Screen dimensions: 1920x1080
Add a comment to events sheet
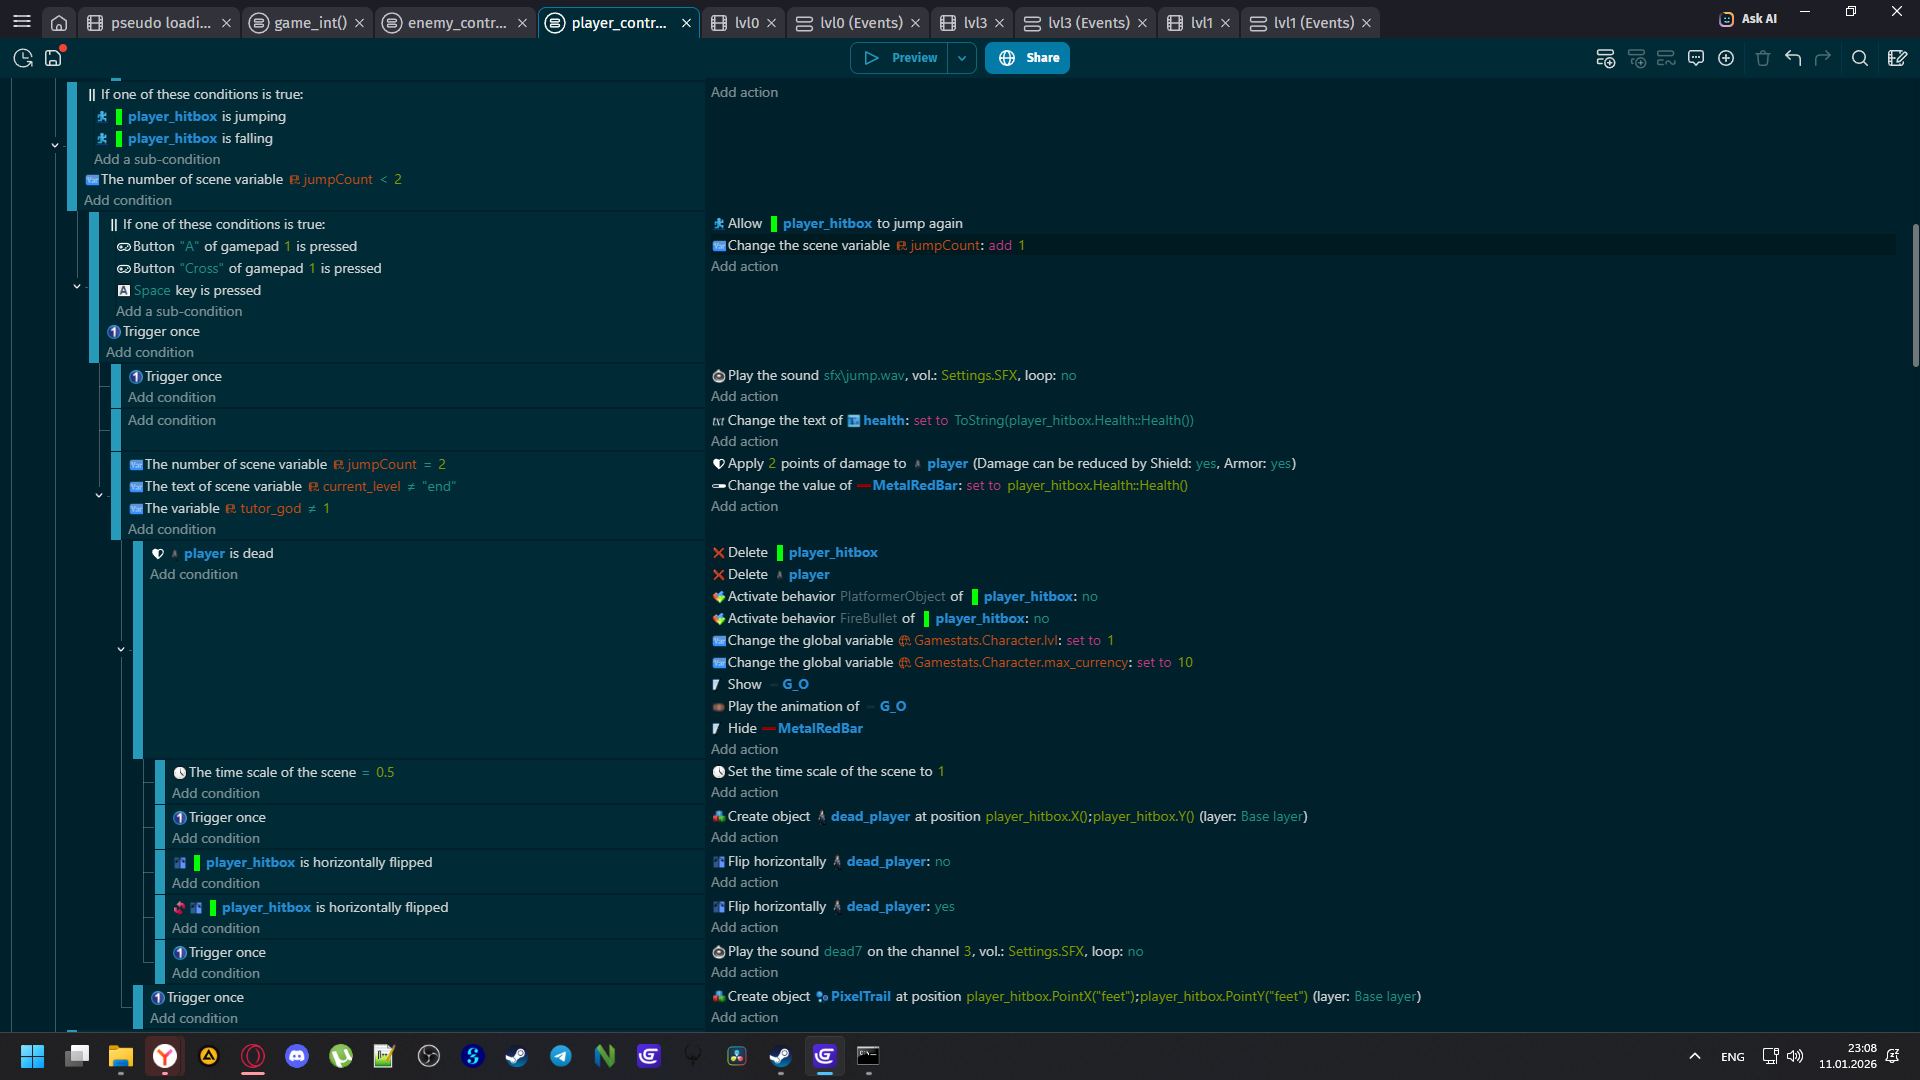click(1695, 58)
